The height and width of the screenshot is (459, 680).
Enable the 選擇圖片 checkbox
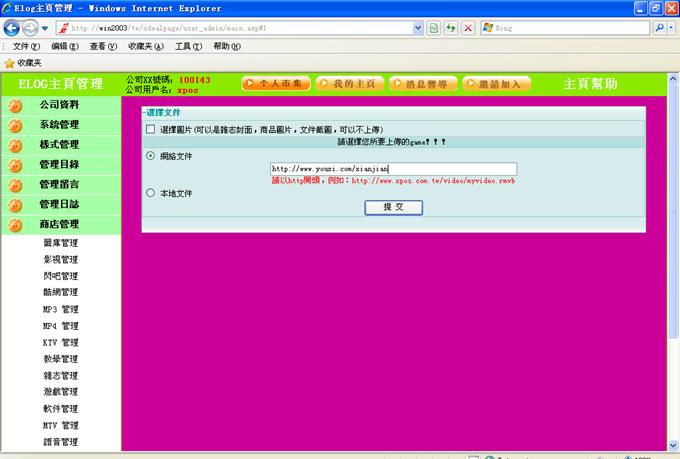point(151,130)
